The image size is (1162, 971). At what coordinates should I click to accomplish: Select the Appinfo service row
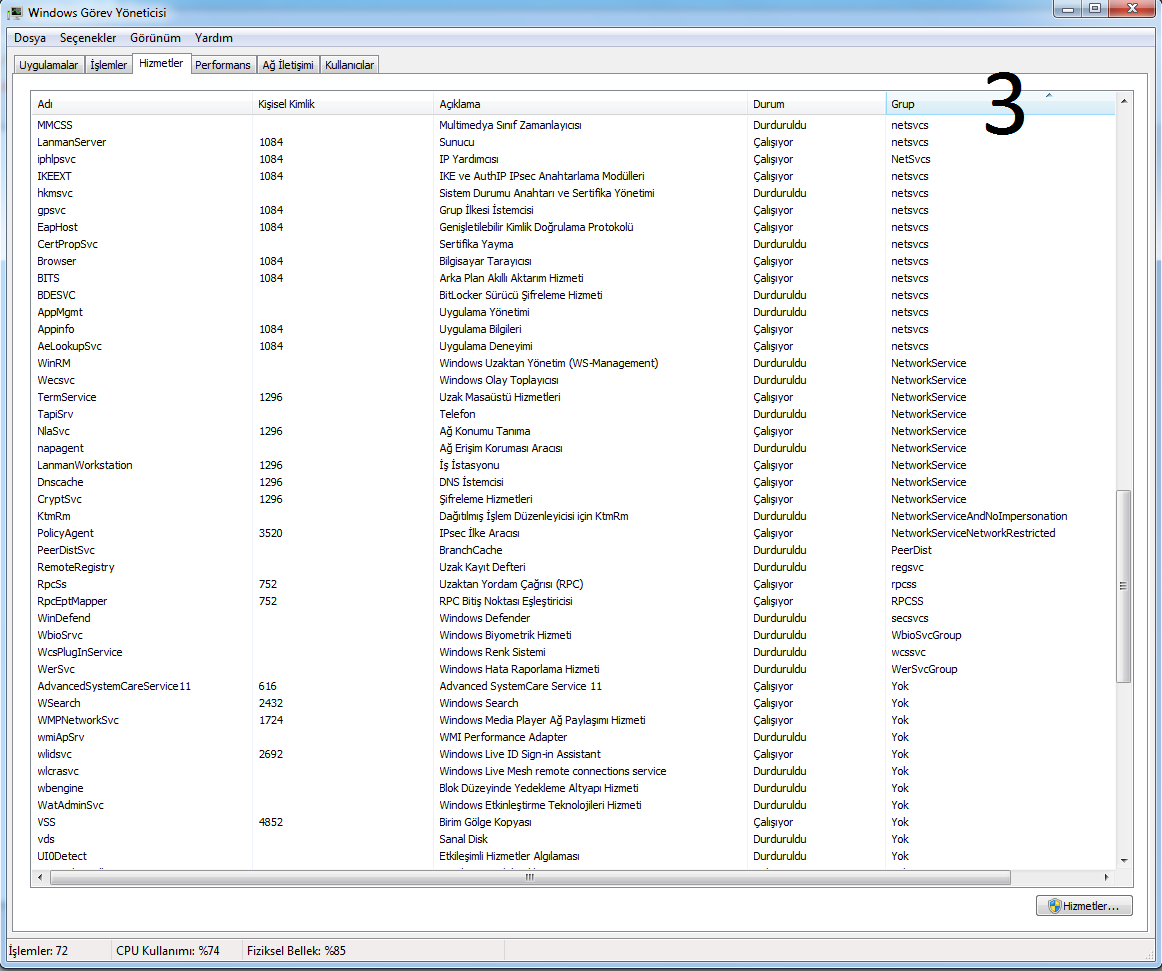pyautogui.click(x=573, y=330)
